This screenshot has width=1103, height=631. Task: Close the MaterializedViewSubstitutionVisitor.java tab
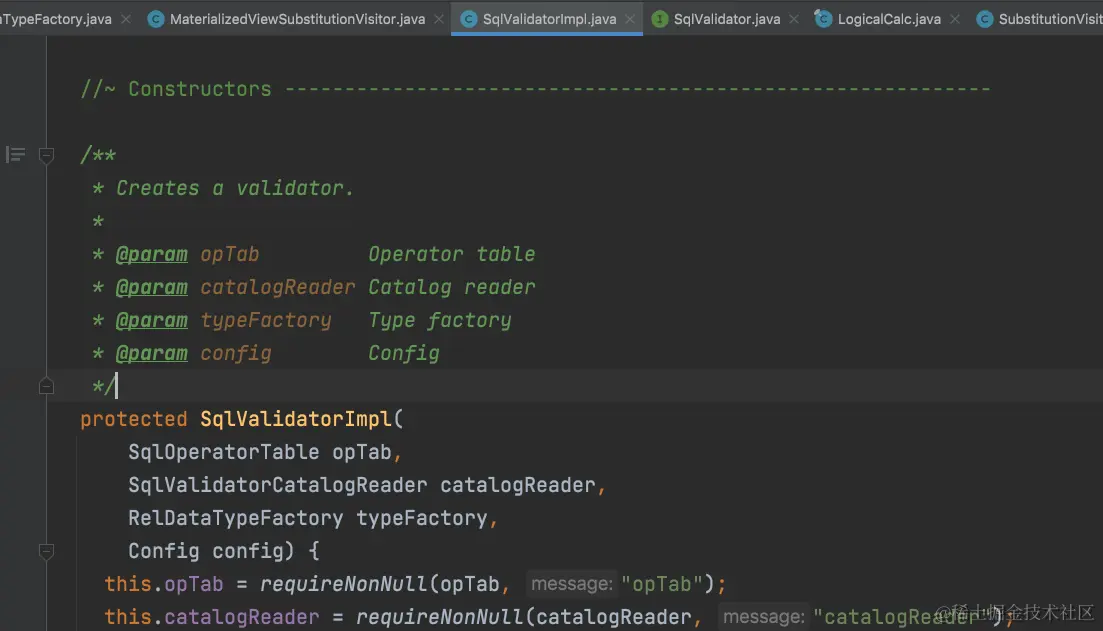click(439, 19)
